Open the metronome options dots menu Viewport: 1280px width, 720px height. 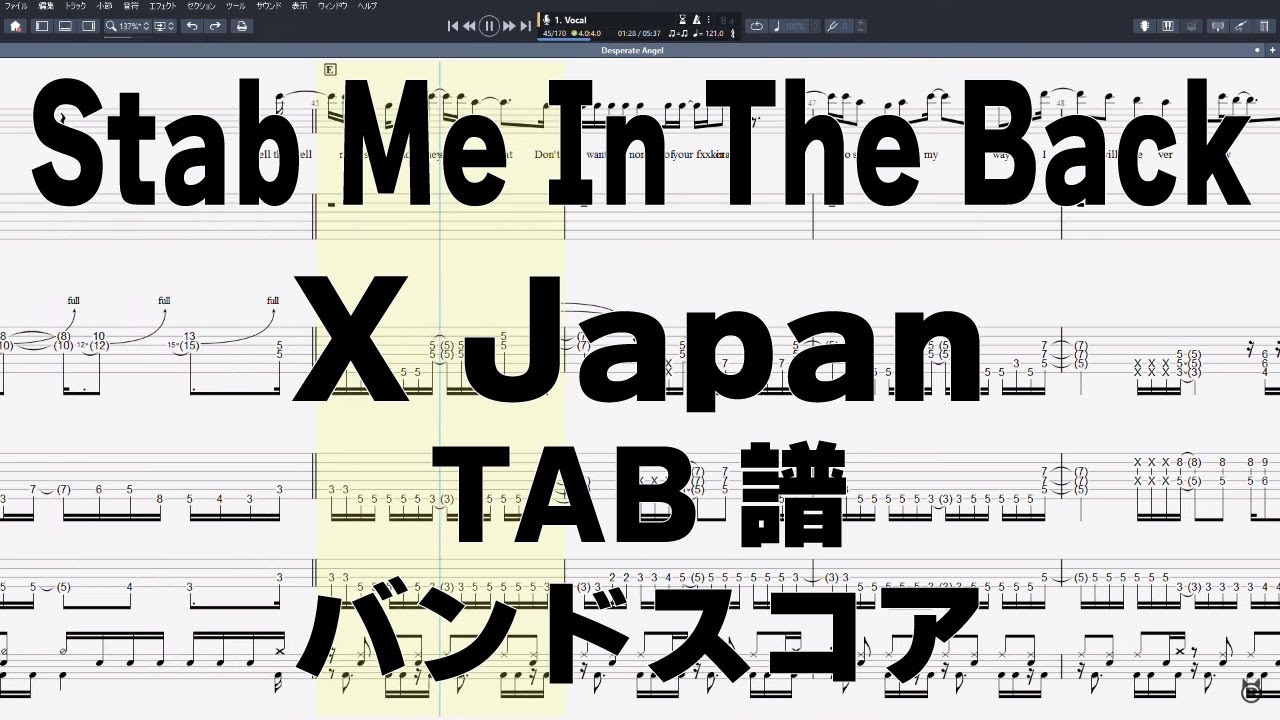point(709,20)
